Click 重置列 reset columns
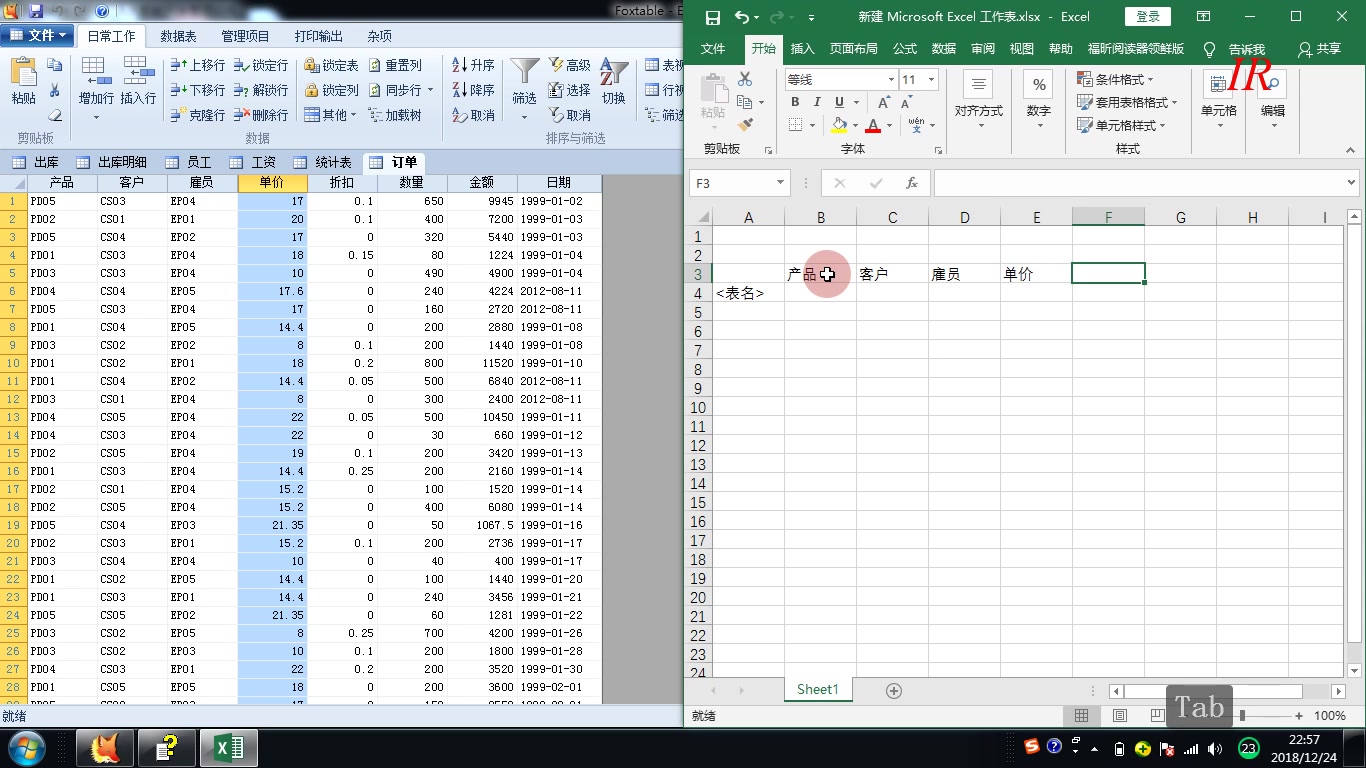This screenshot has height=768, width=1366. pyautogui.click(x=395, y=65)
